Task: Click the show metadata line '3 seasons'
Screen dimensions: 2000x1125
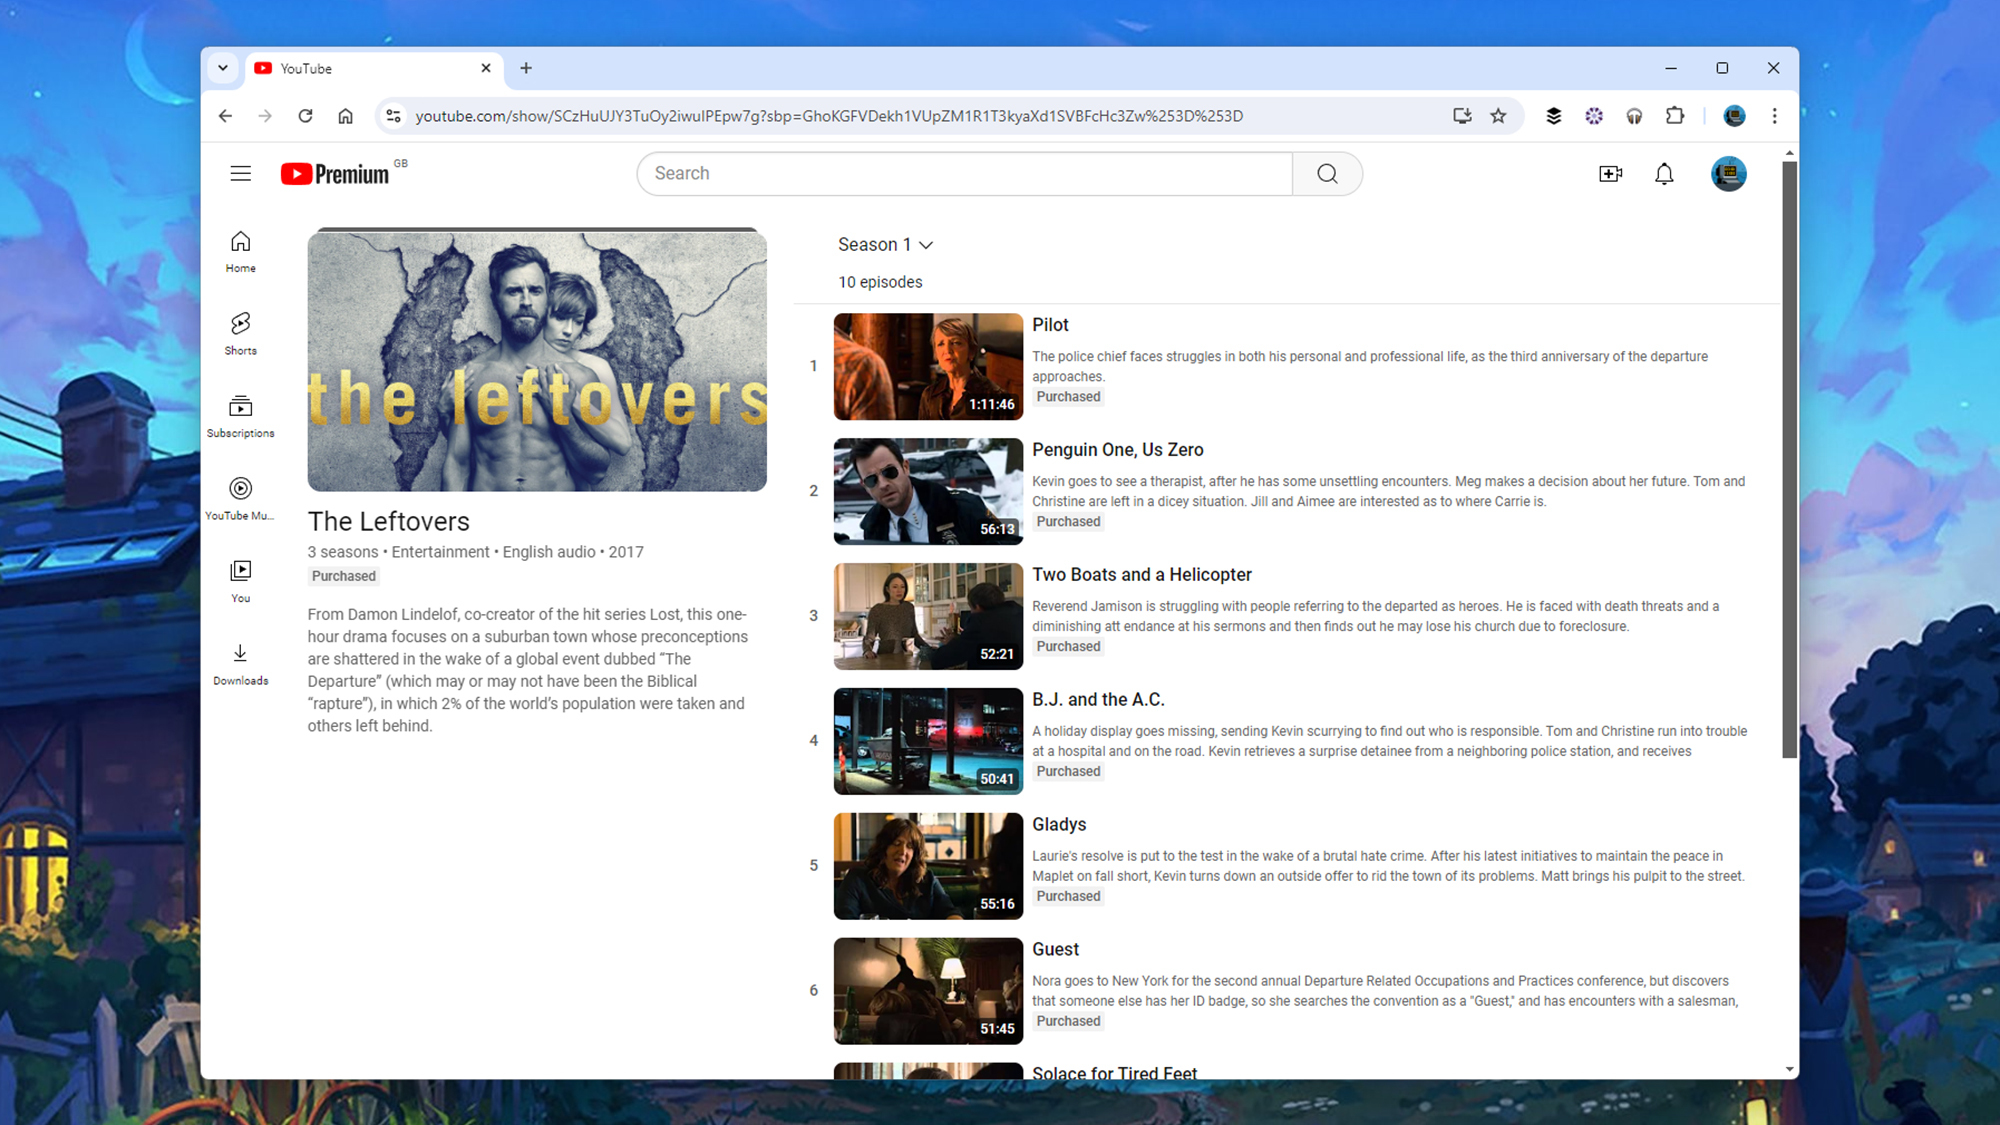Action: (343, 552)
